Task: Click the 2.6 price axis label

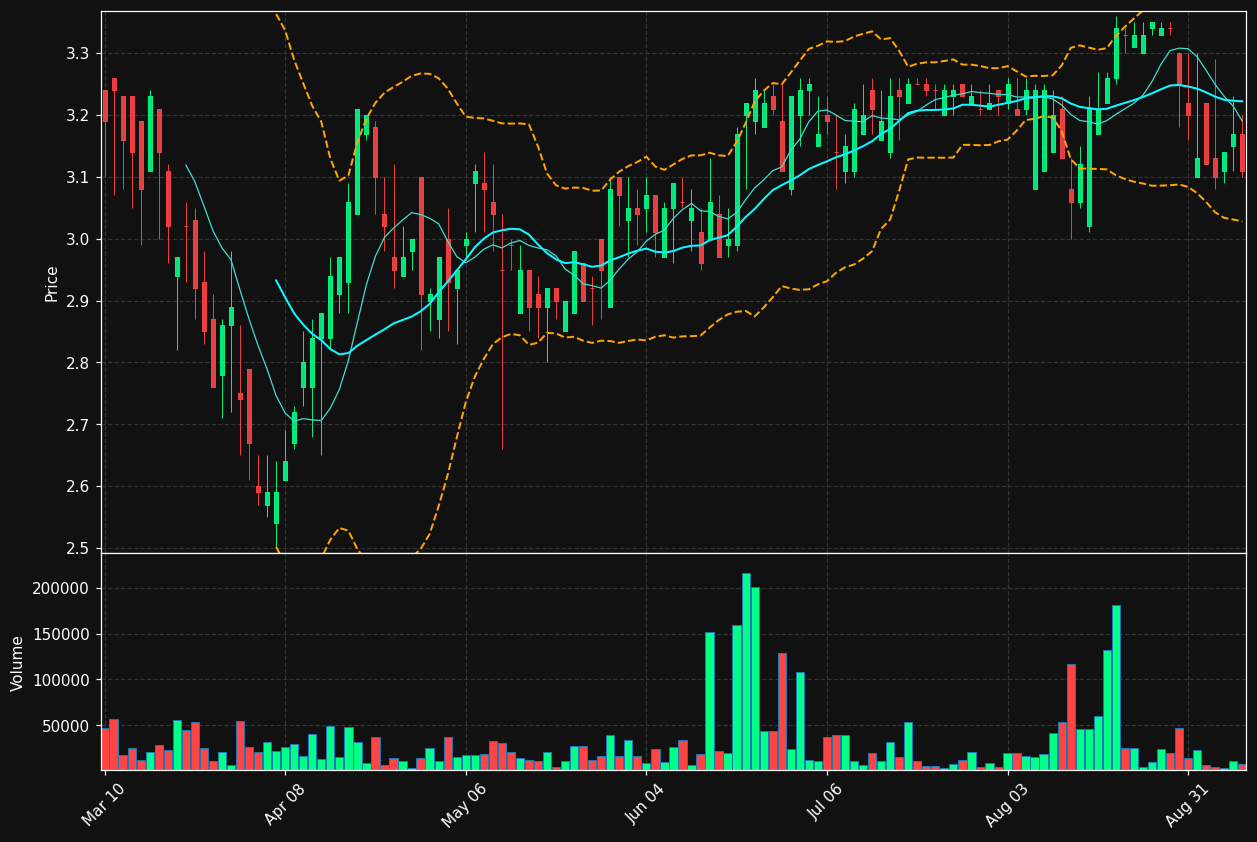Action: [78, 487]
